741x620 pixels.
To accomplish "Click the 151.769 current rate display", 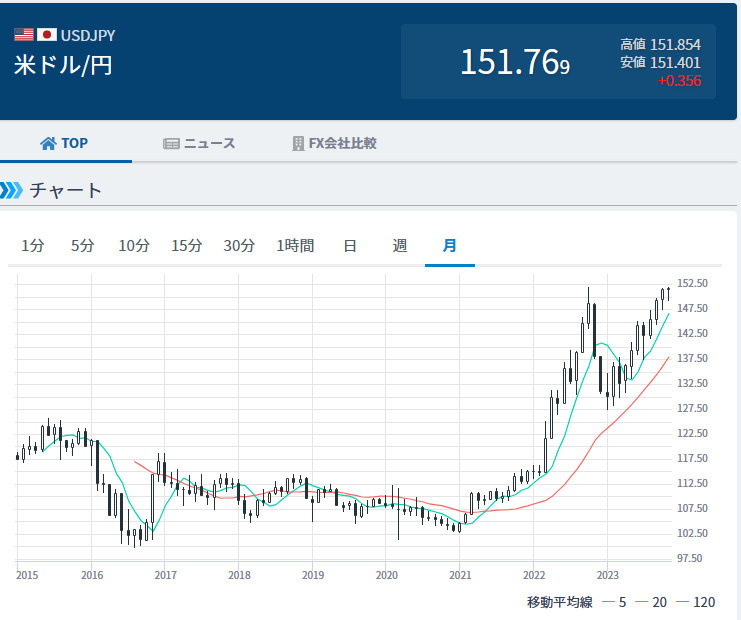I will point(515,62).
